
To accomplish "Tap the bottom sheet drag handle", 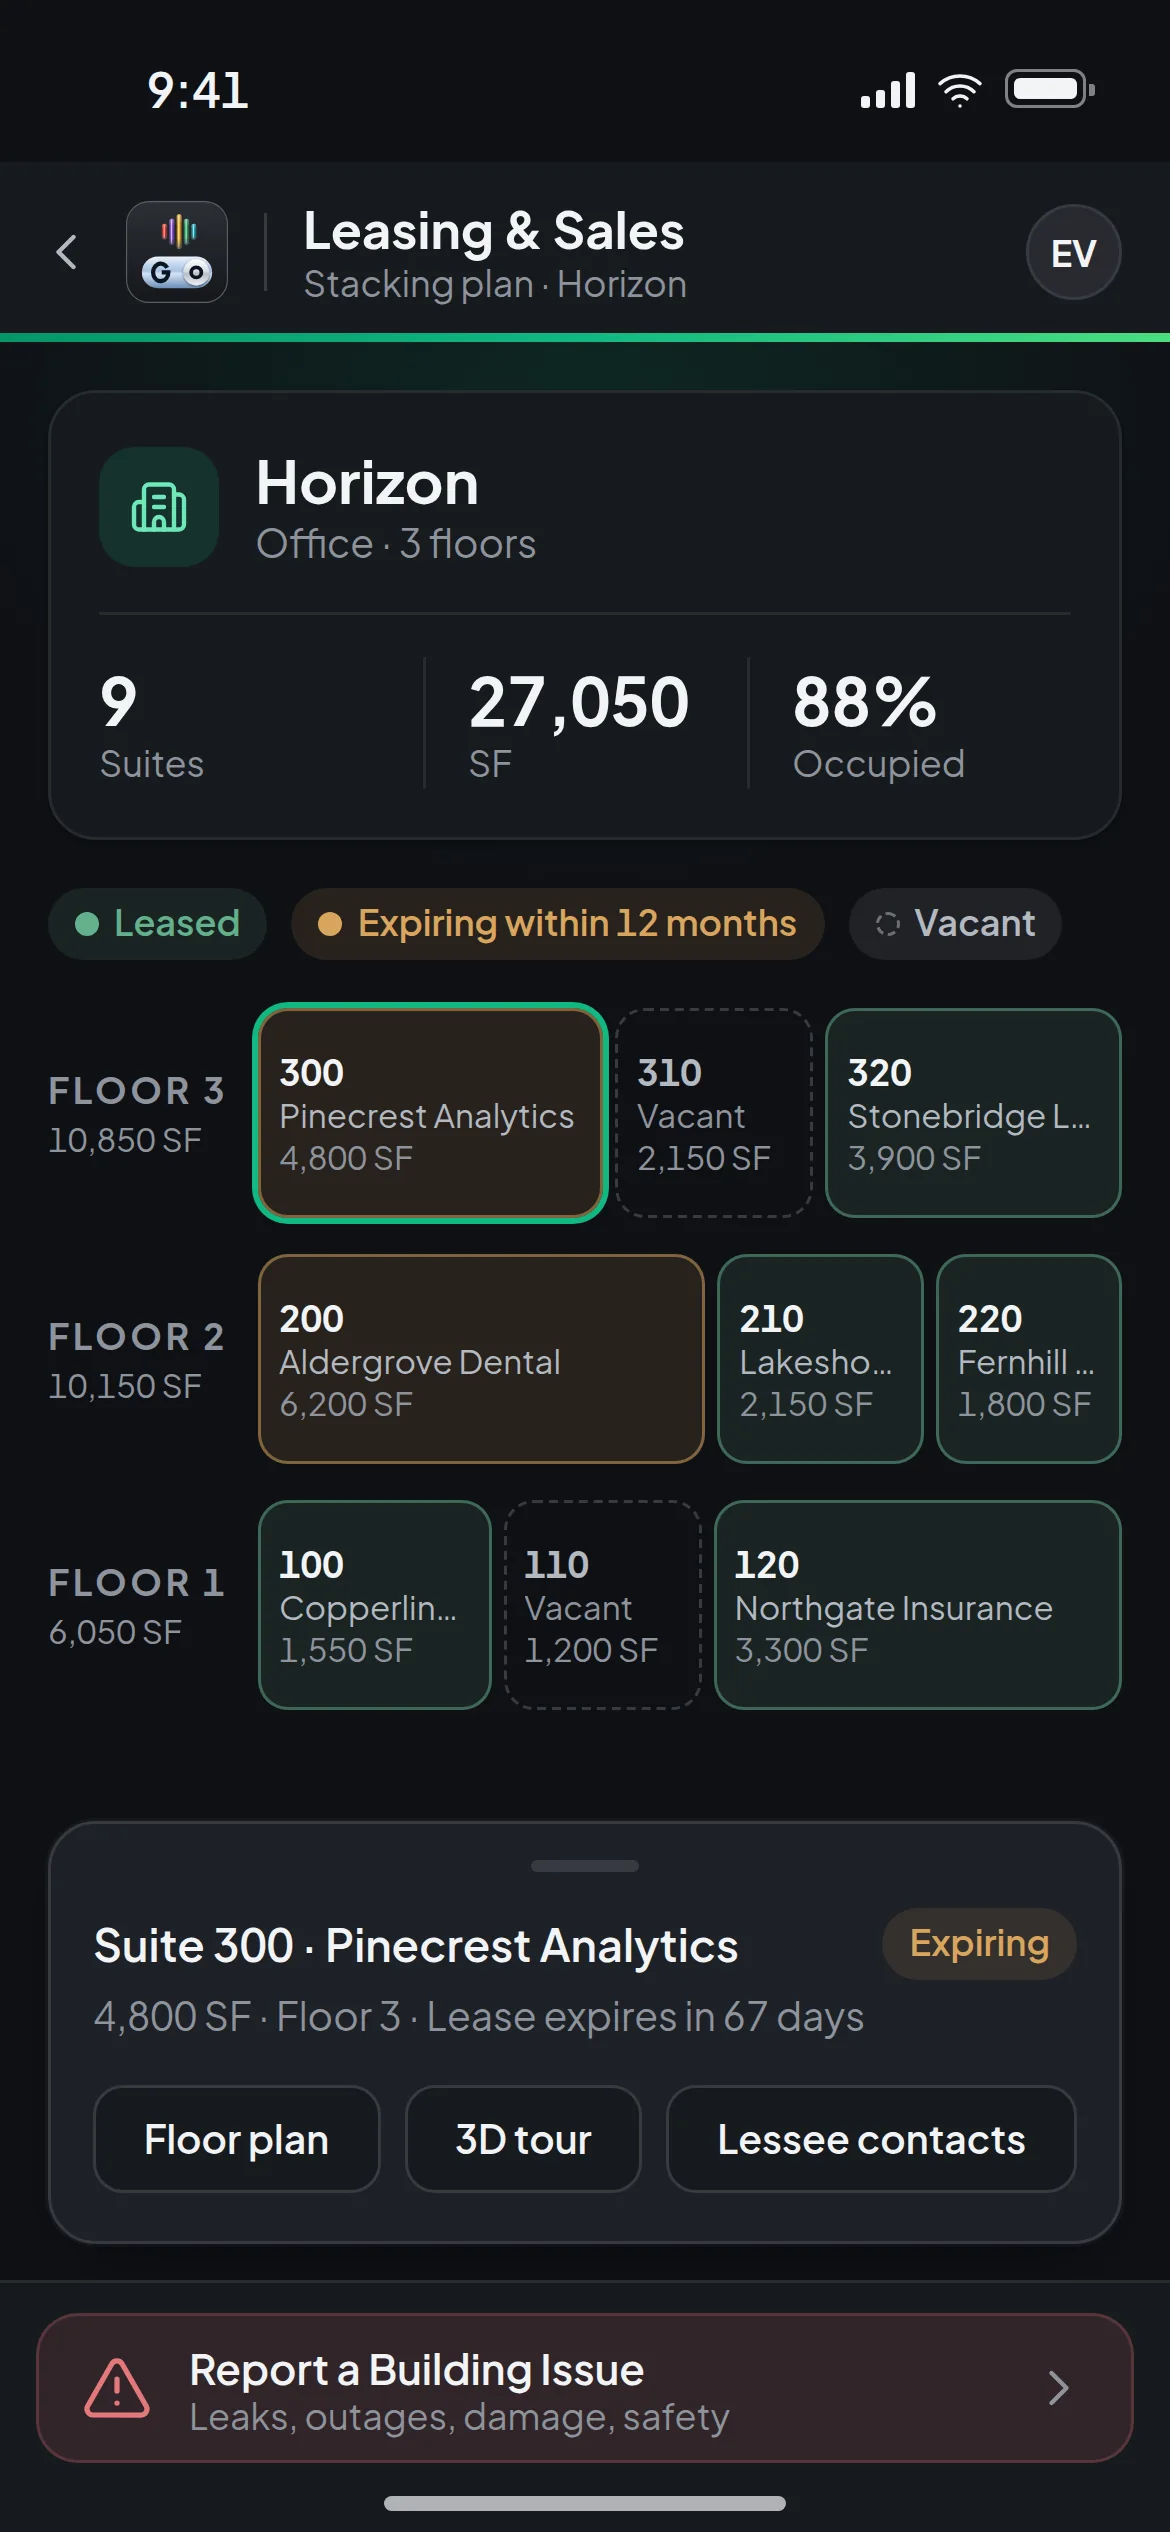I will tap(585, 1865).
